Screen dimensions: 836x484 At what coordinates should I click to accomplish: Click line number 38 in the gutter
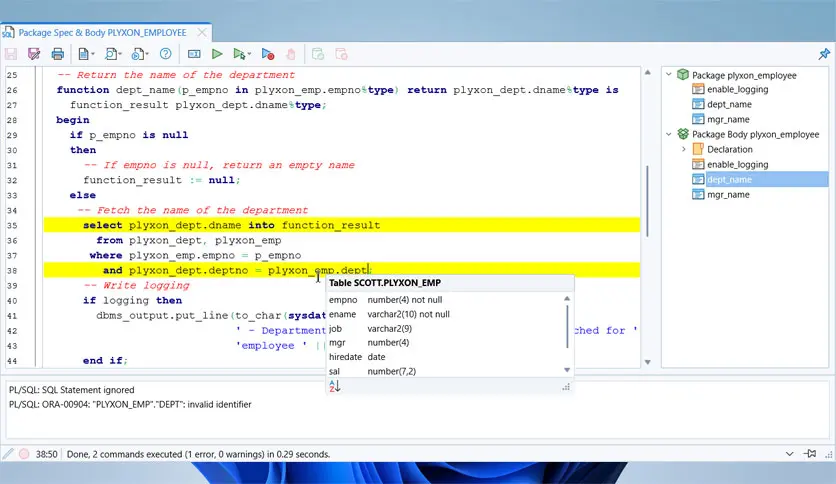pyautogui.click(x=12, y=270)
